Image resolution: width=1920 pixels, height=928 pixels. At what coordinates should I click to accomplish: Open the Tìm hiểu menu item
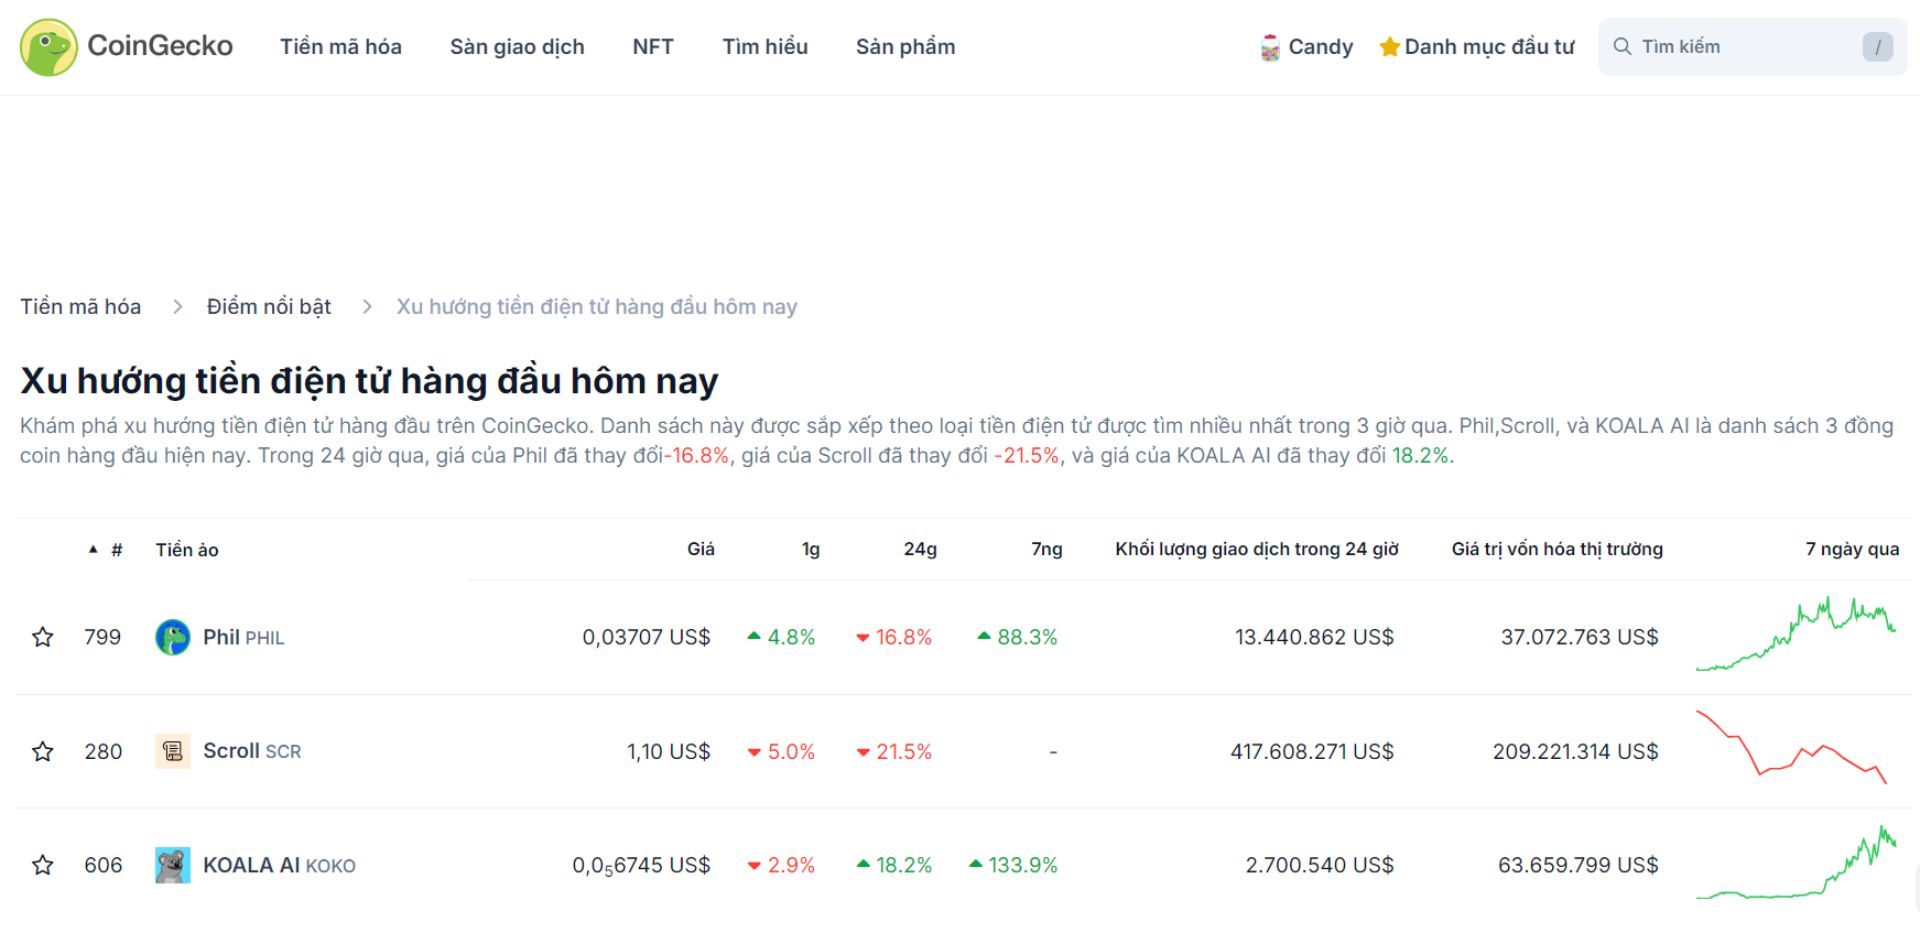(x=765, y=46)
